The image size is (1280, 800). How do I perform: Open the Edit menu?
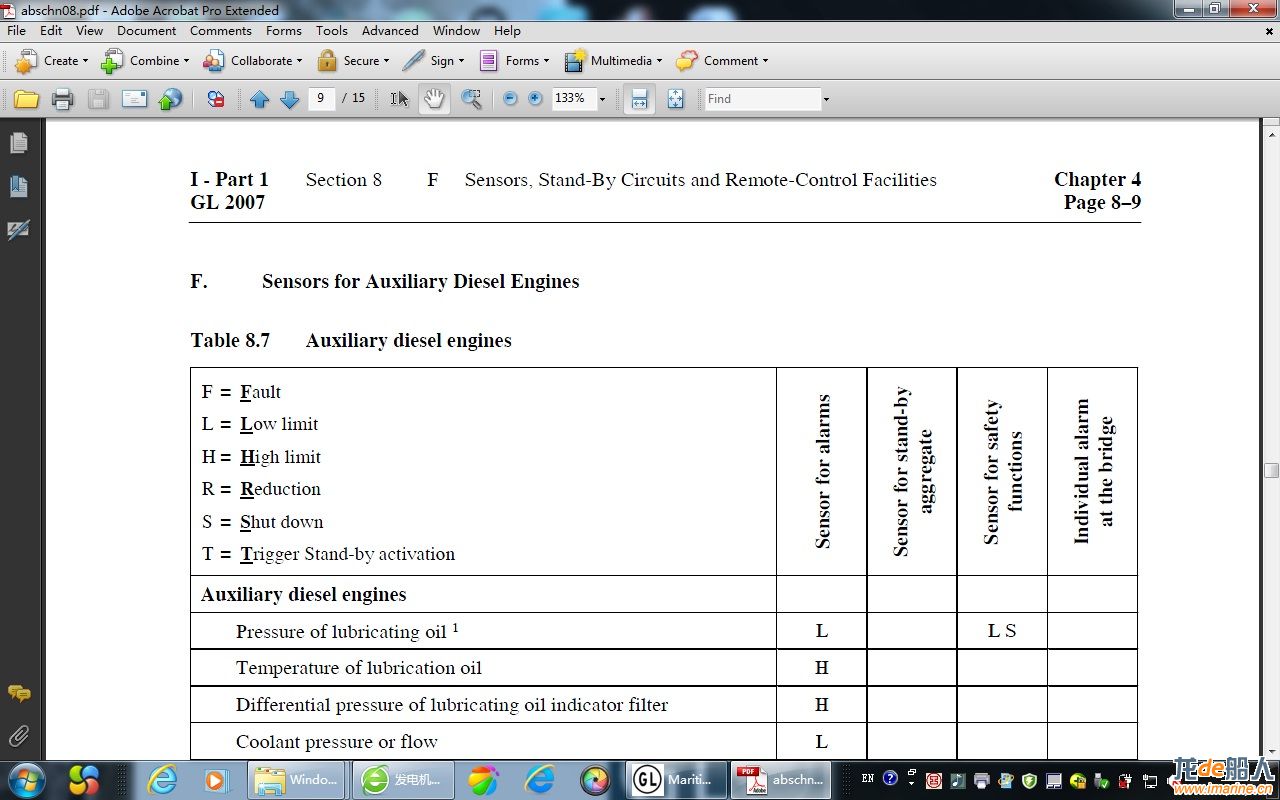[51, 31]
